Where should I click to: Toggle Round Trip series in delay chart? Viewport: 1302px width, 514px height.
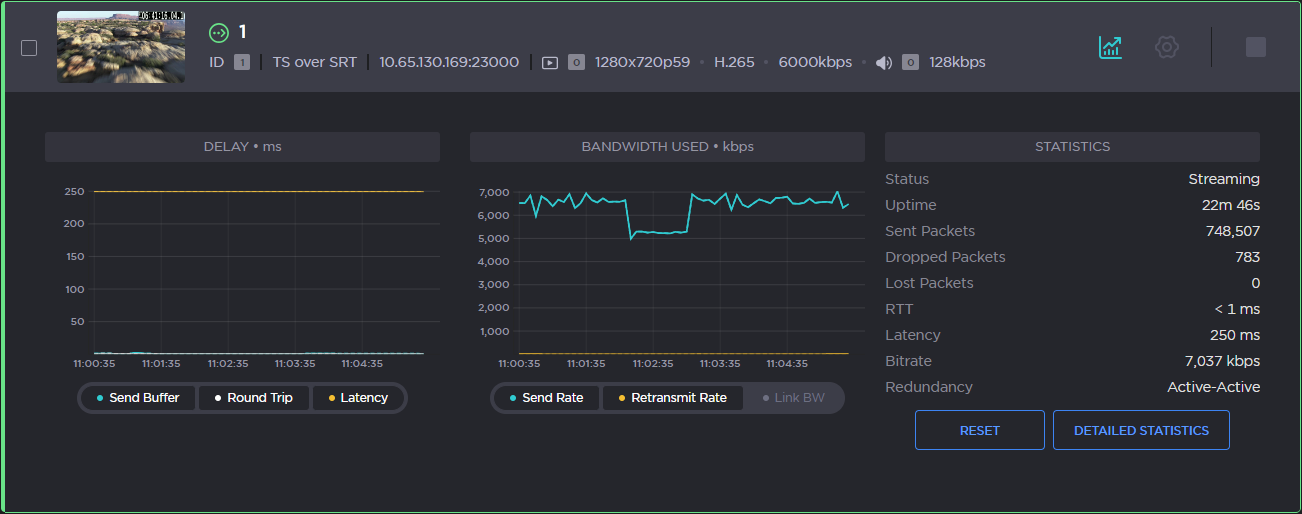pyautogui.click(x=252, y=398)
